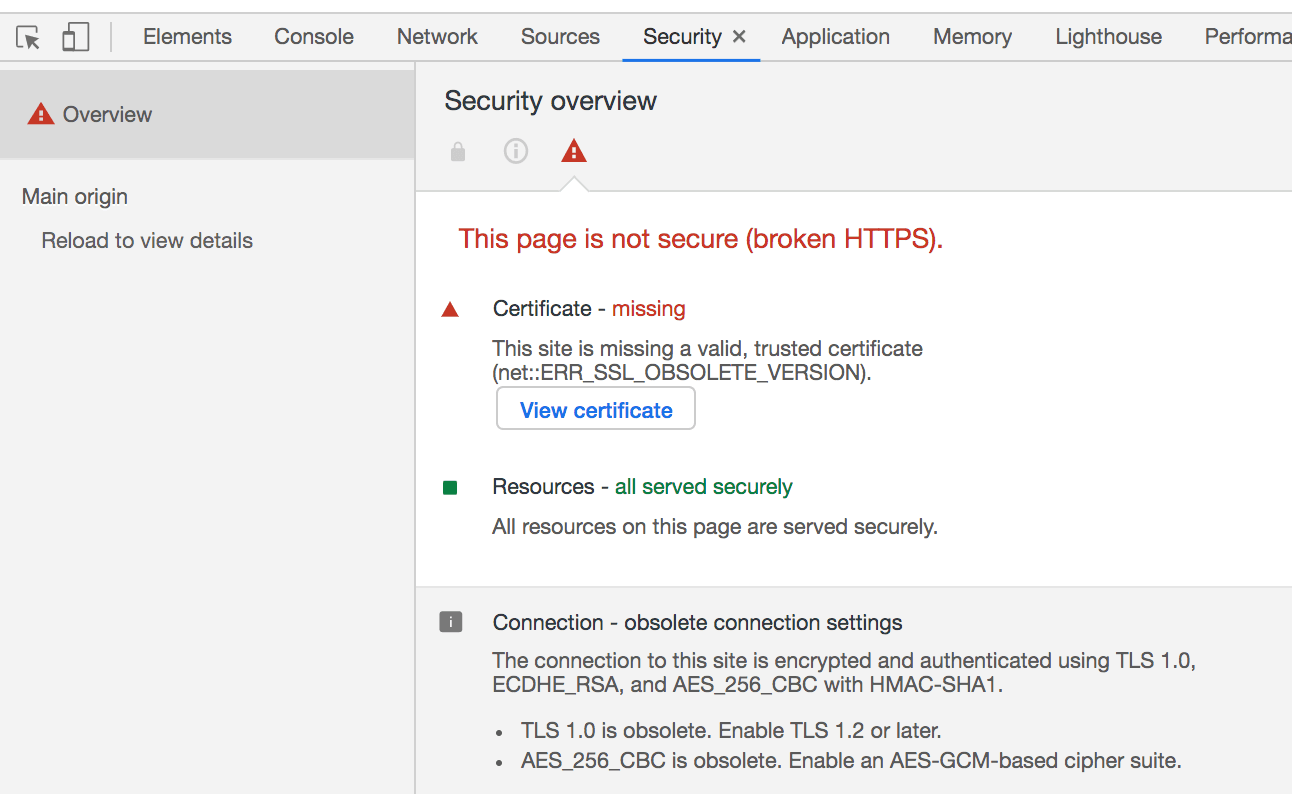This screenshot has height=794, width=1292.
Task: Click Reload to view details item
Action: coord(147,241)
